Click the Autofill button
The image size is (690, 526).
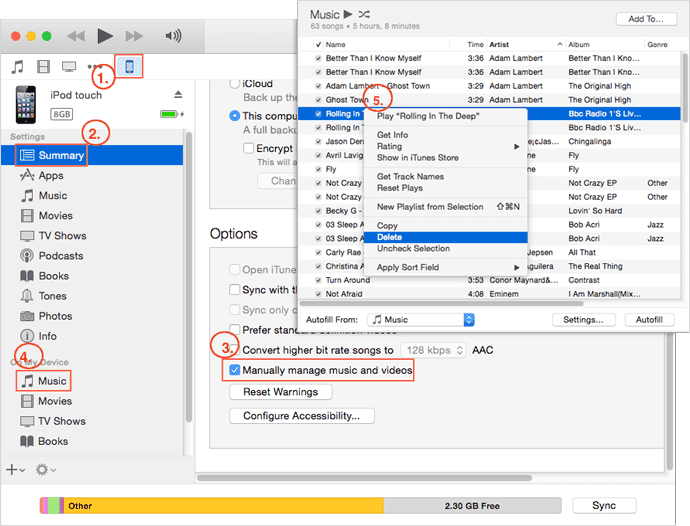pyautogui.click(x=650, y=320)
